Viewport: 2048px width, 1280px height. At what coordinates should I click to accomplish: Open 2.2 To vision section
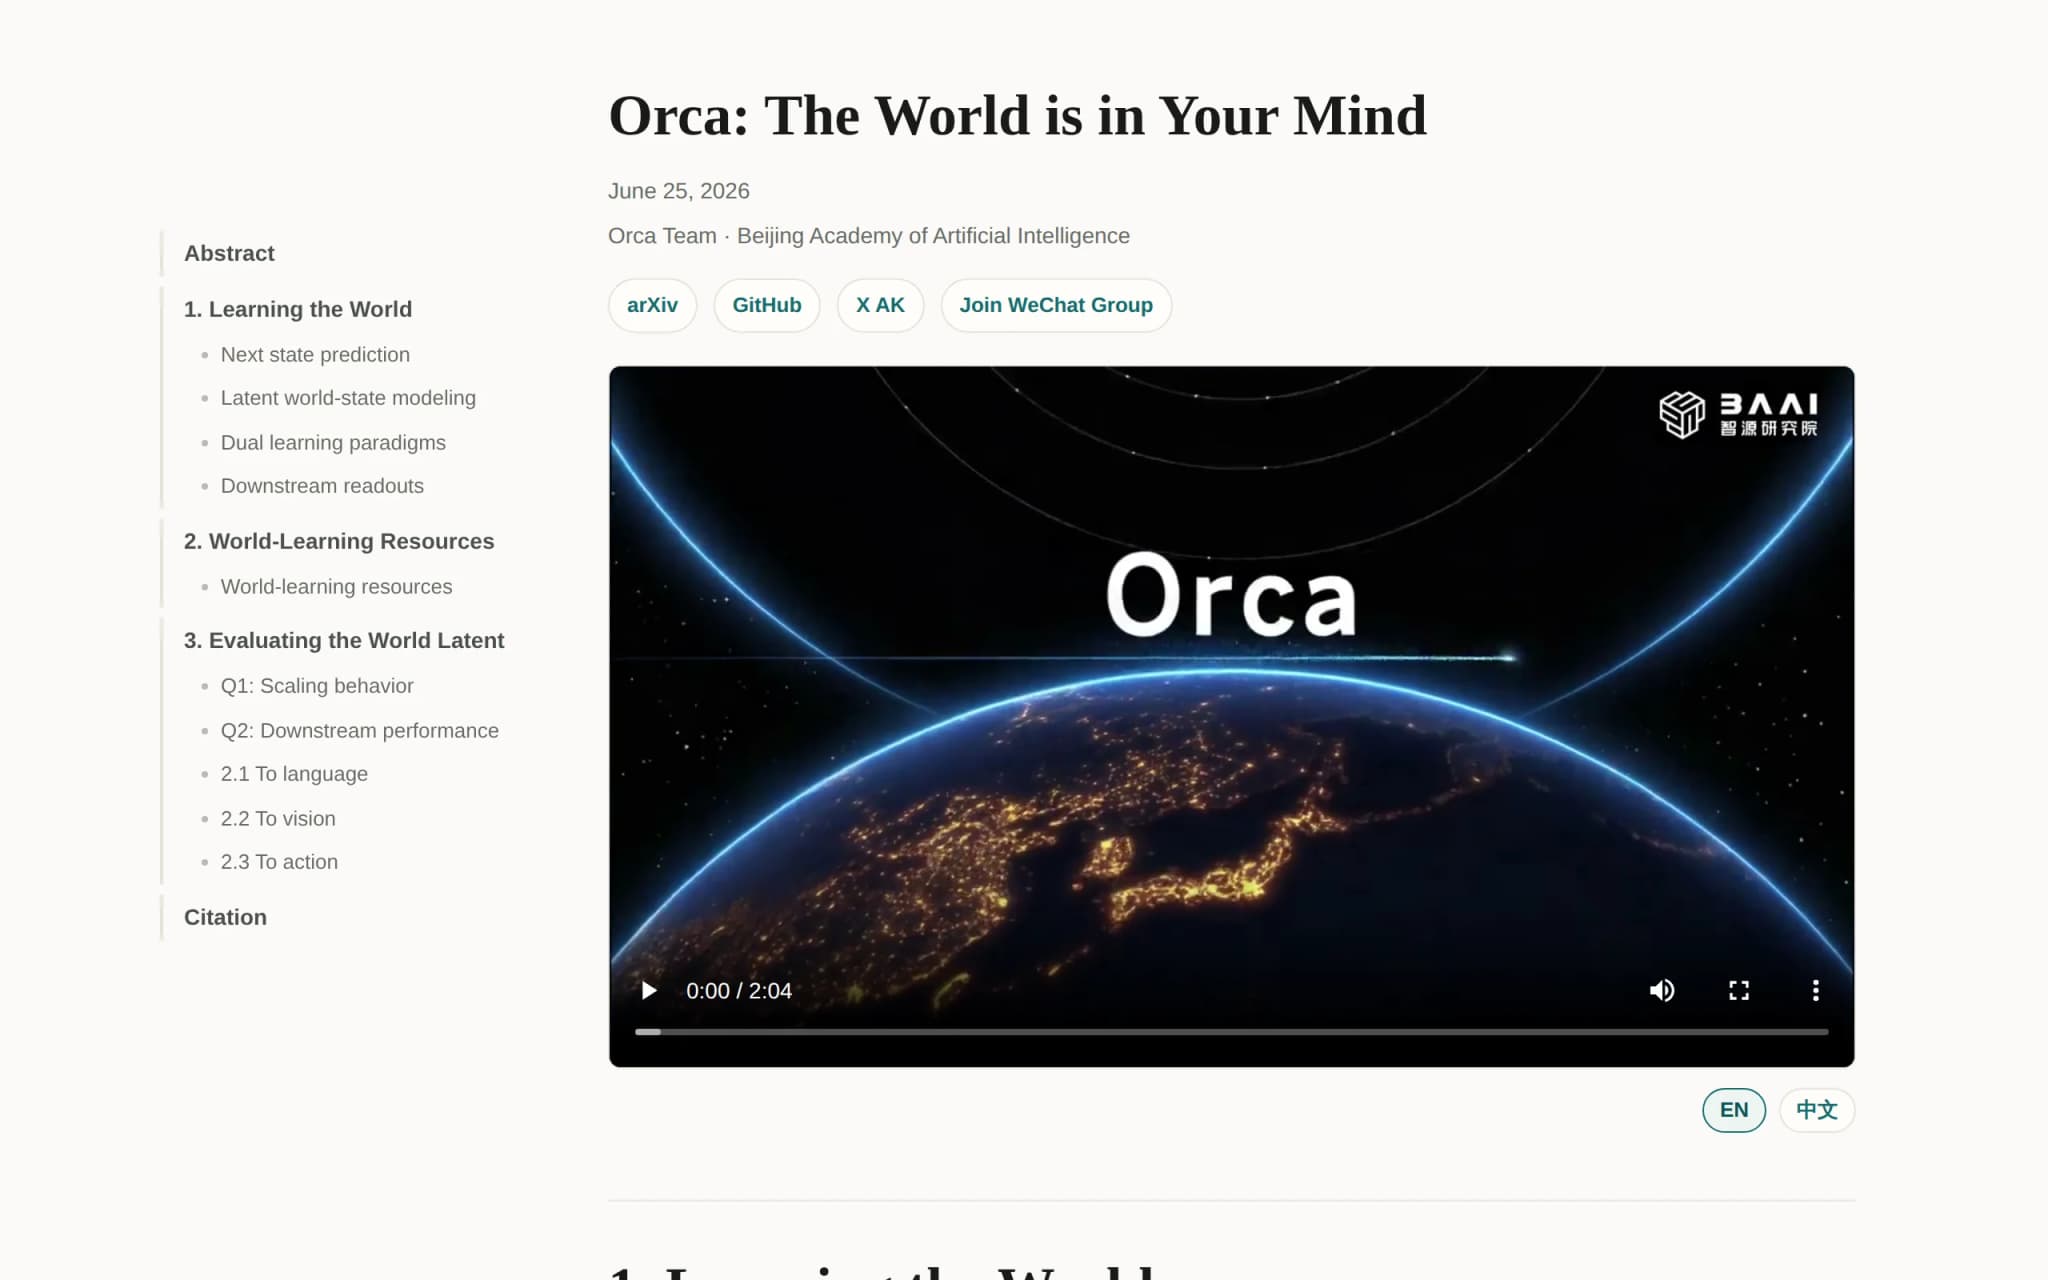point(278,818)
